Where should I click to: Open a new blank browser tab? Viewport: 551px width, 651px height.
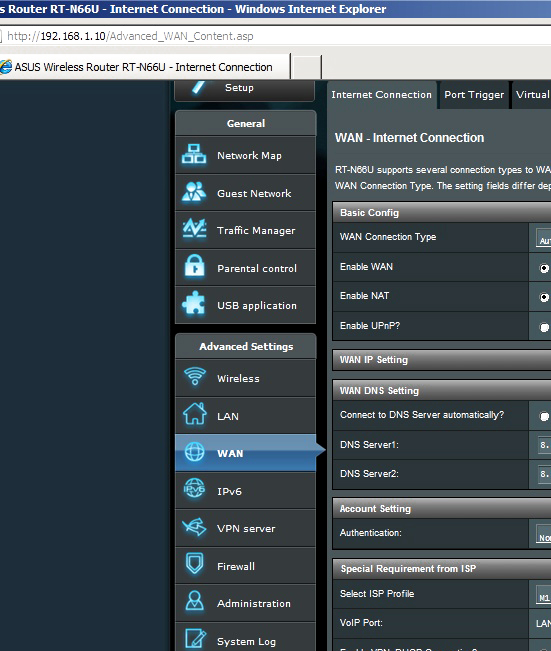[306, 66]
